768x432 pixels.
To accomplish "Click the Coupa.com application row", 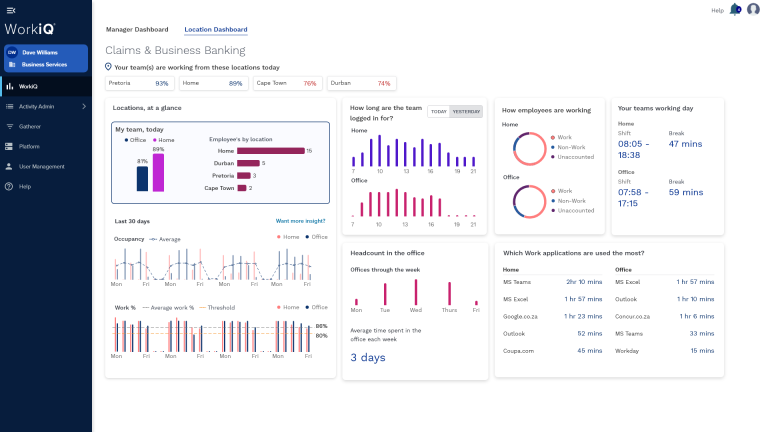I will (552, 351).
